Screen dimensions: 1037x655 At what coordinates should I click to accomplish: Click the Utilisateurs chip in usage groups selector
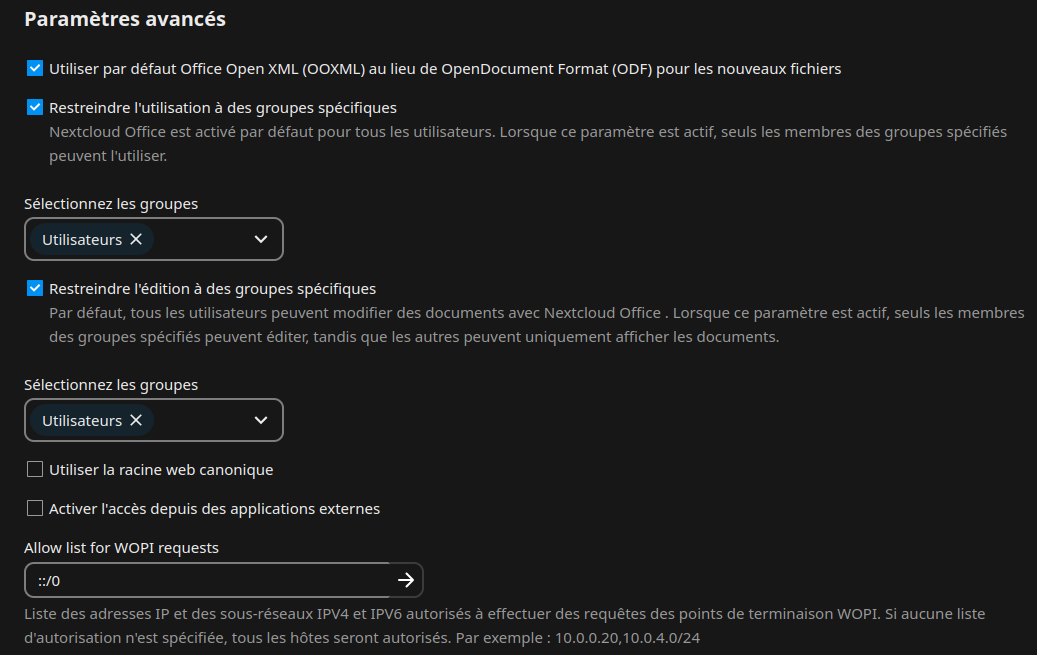82,240
